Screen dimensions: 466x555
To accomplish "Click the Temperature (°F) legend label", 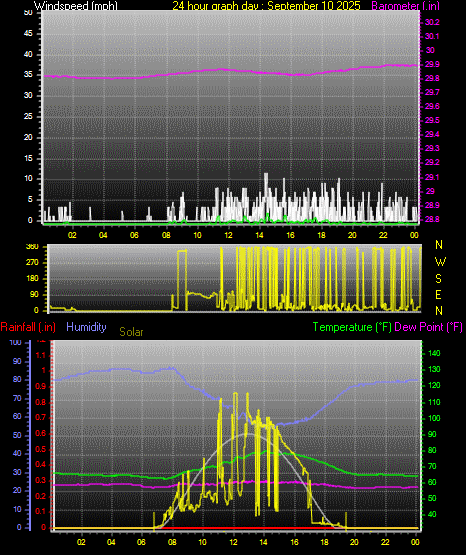I will (x=352, y=327).
